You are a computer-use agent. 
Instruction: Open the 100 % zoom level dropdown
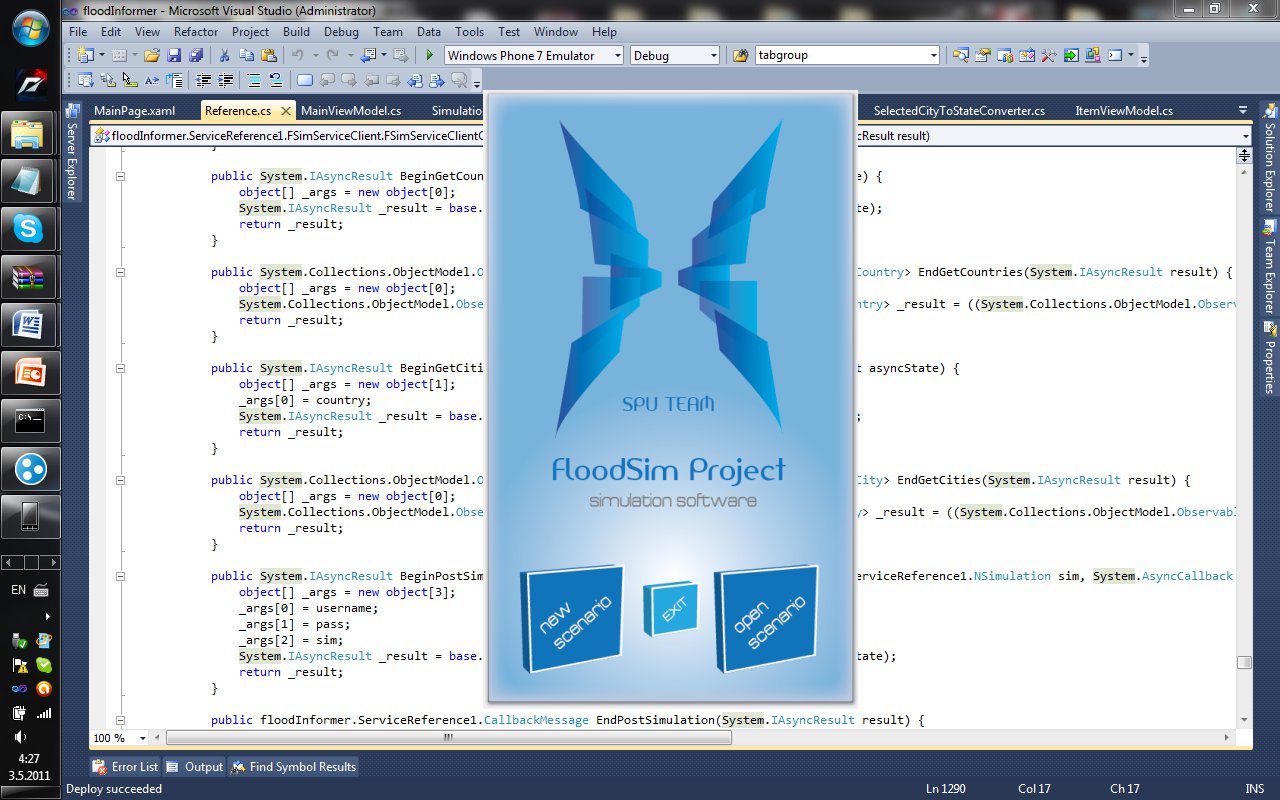142,738
